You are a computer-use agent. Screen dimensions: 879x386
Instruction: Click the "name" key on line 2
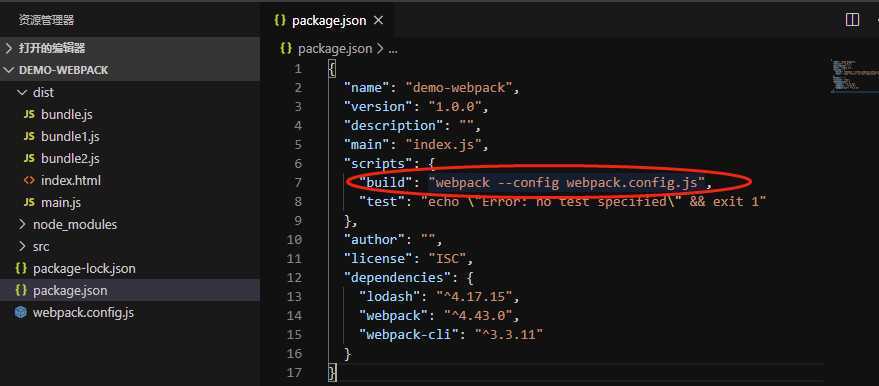point(366,88)
